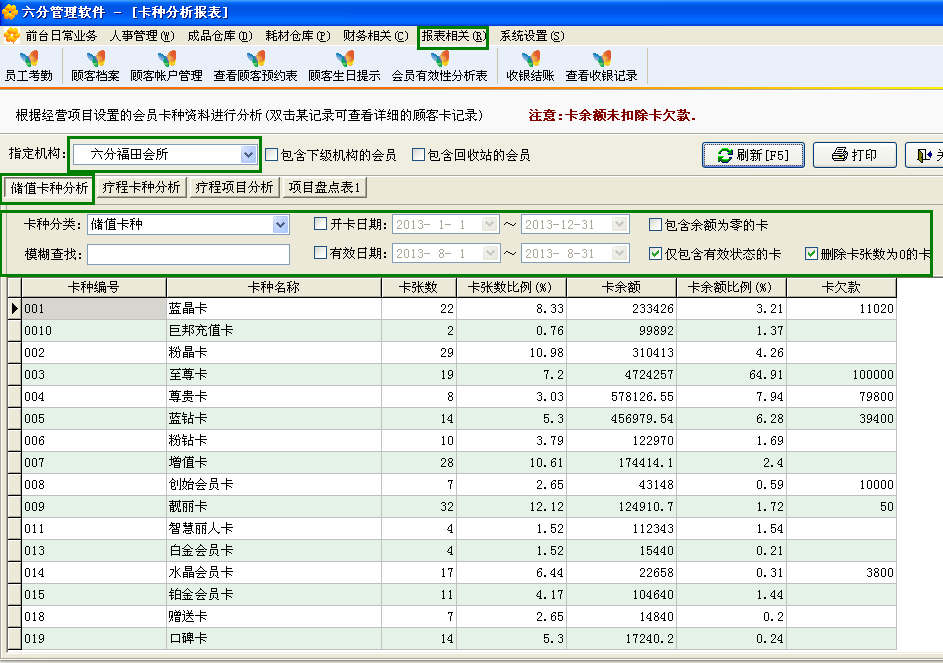Select the 粉钻卡 name cell

coord(274,440)
